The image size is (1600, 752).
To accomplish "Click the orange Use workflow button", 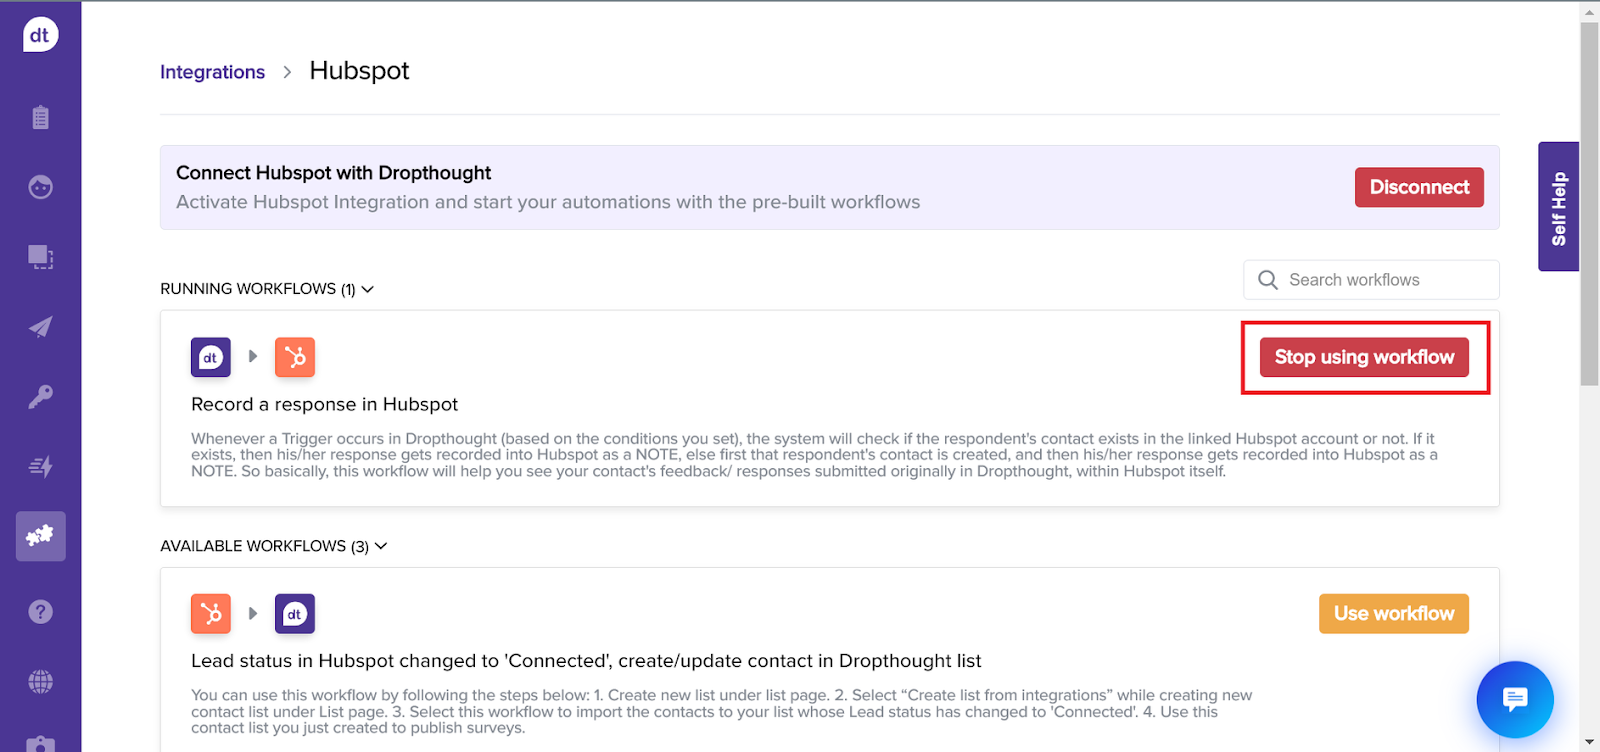I will pos(1393,614).
